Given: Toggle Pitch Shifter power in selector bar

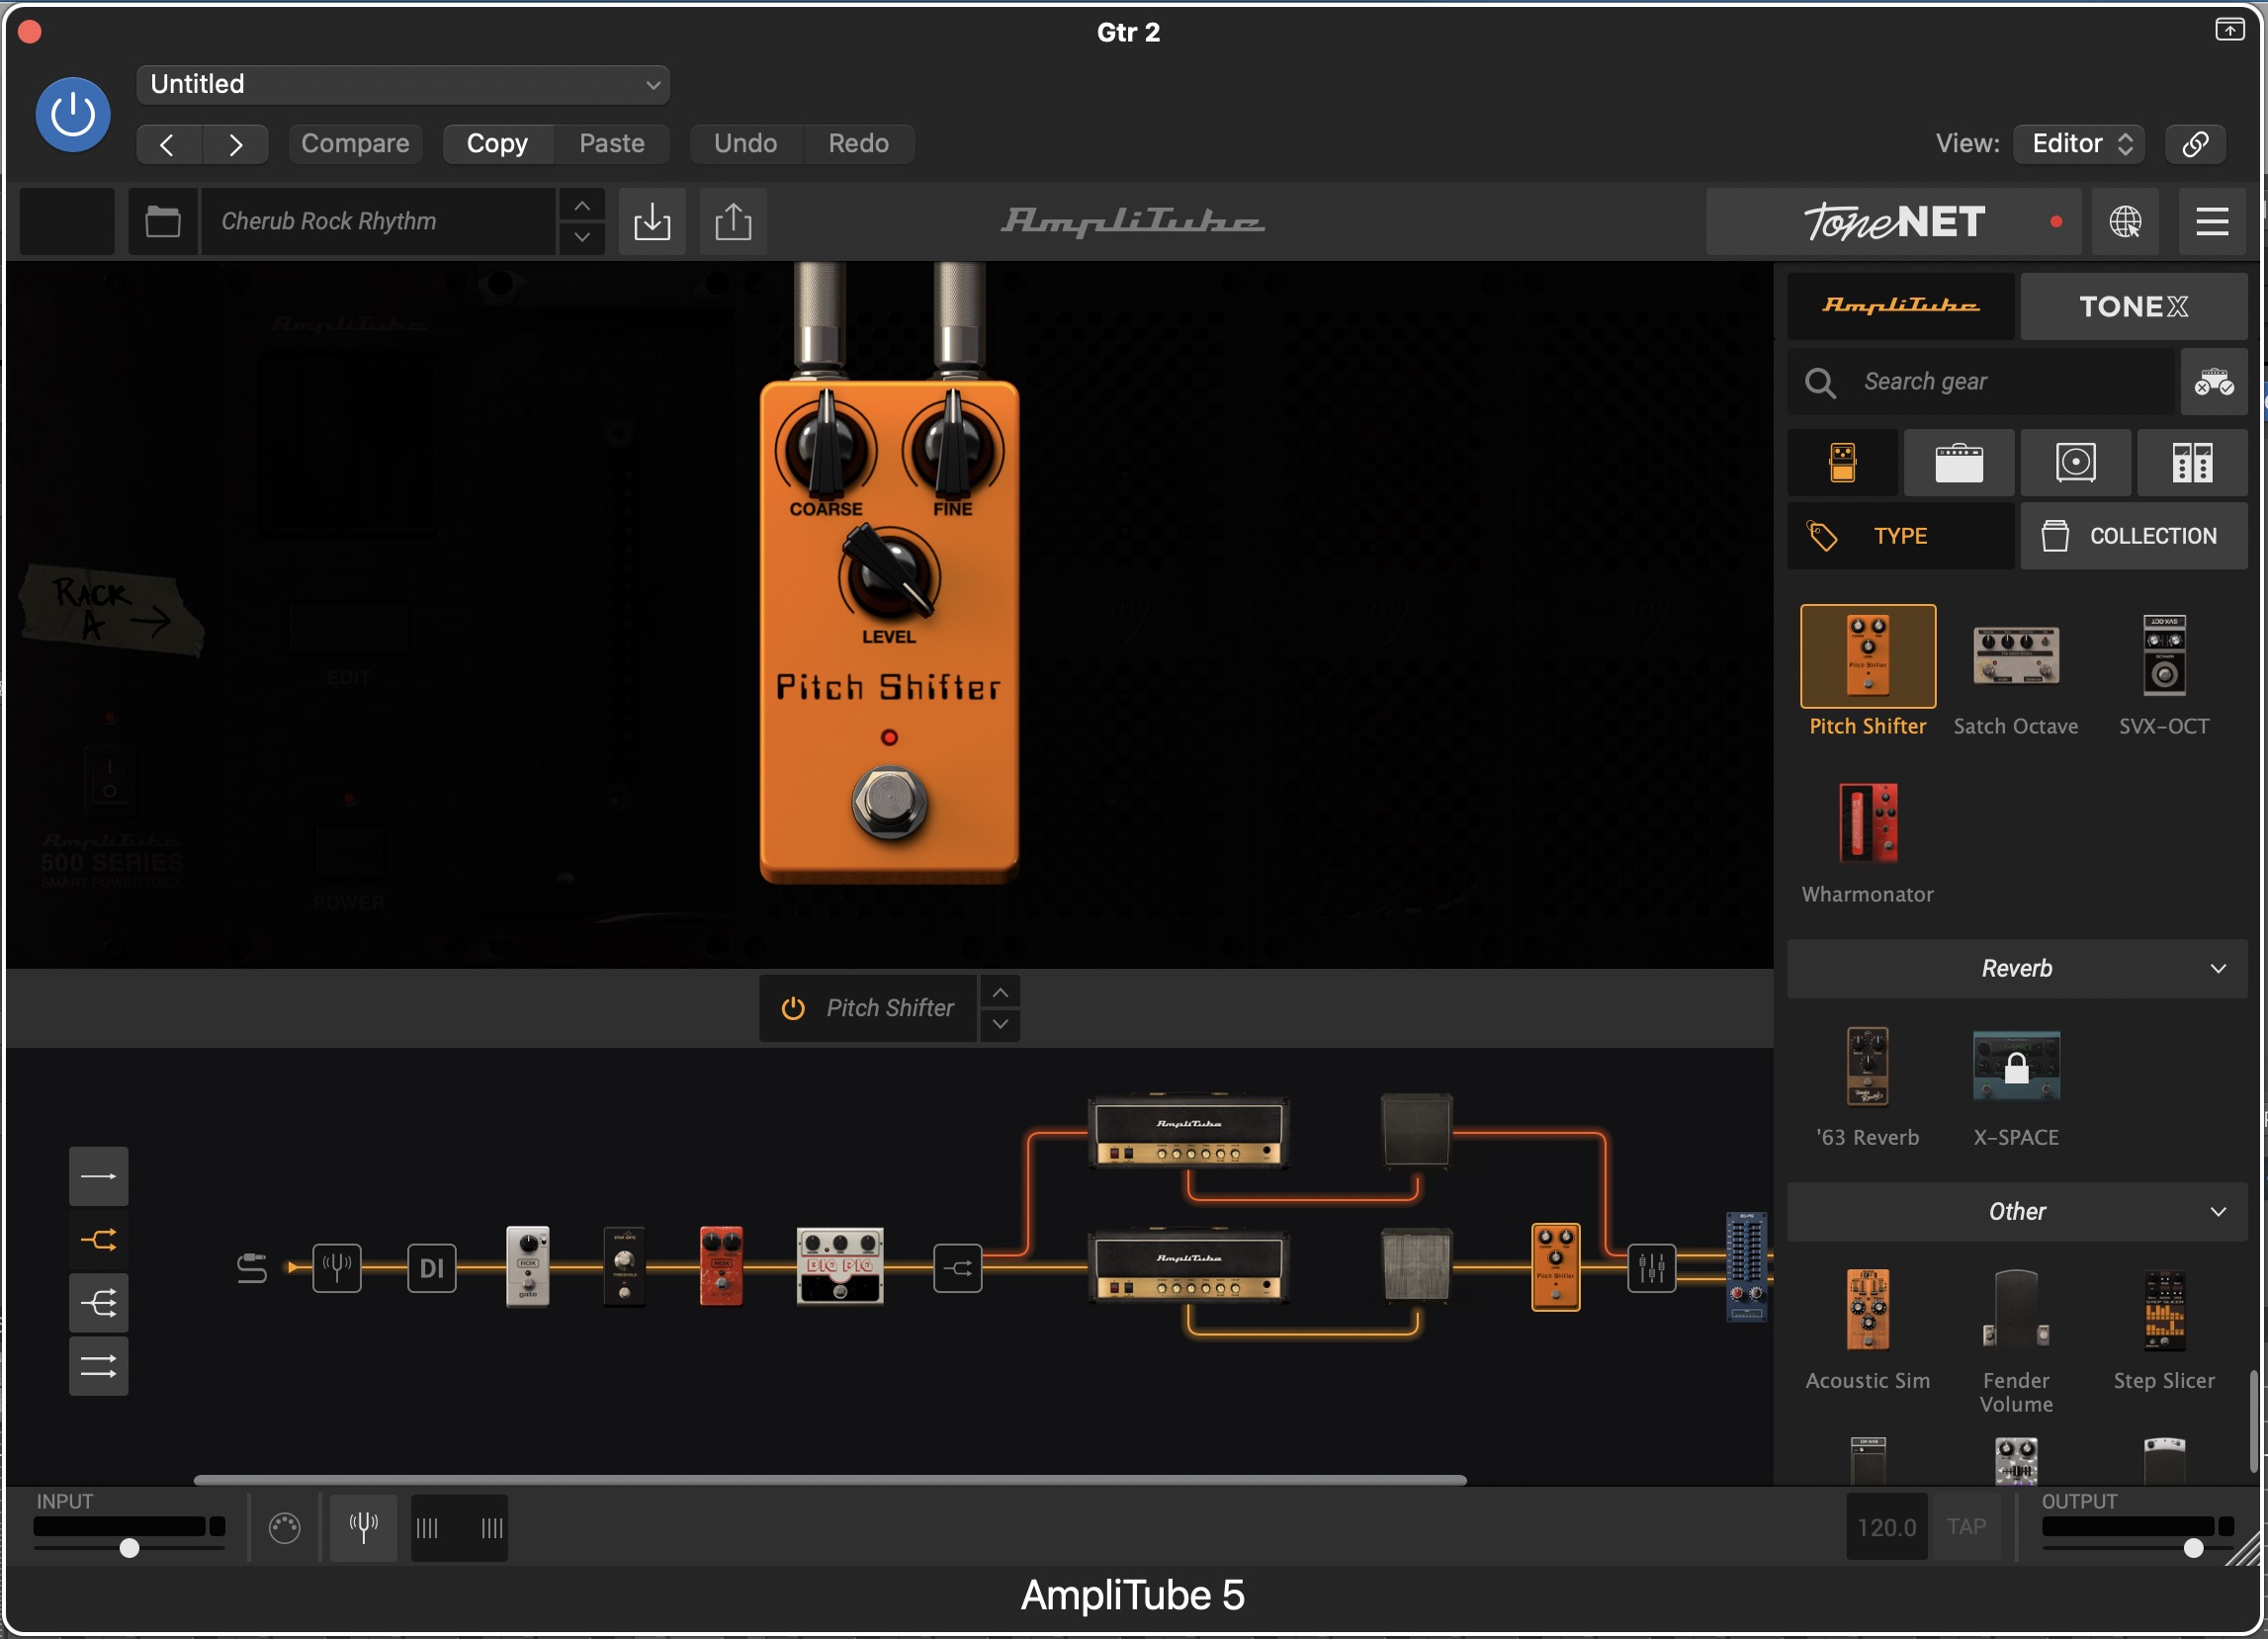Looking at the screenshot, I should click(793, 1008).
